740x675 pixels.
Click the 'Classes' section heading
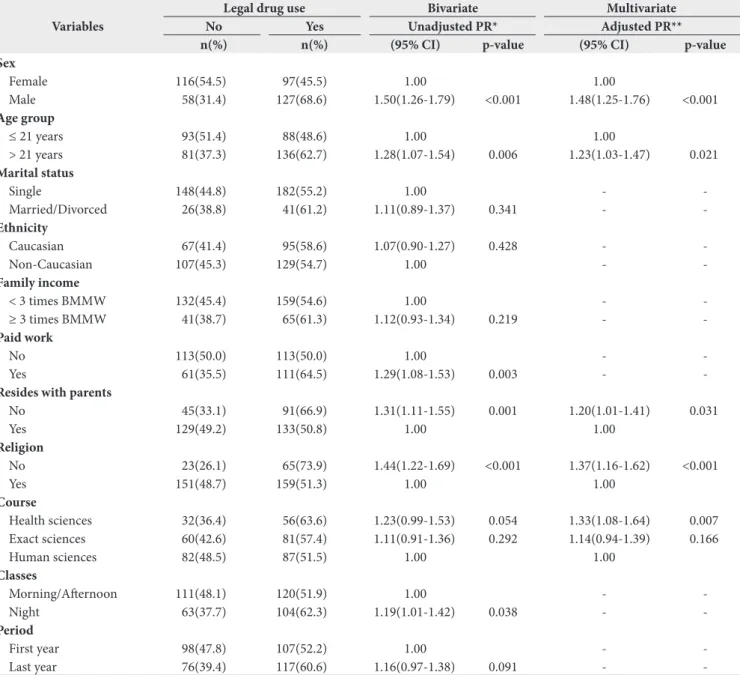pyautogui.click(x=18, y=575)
